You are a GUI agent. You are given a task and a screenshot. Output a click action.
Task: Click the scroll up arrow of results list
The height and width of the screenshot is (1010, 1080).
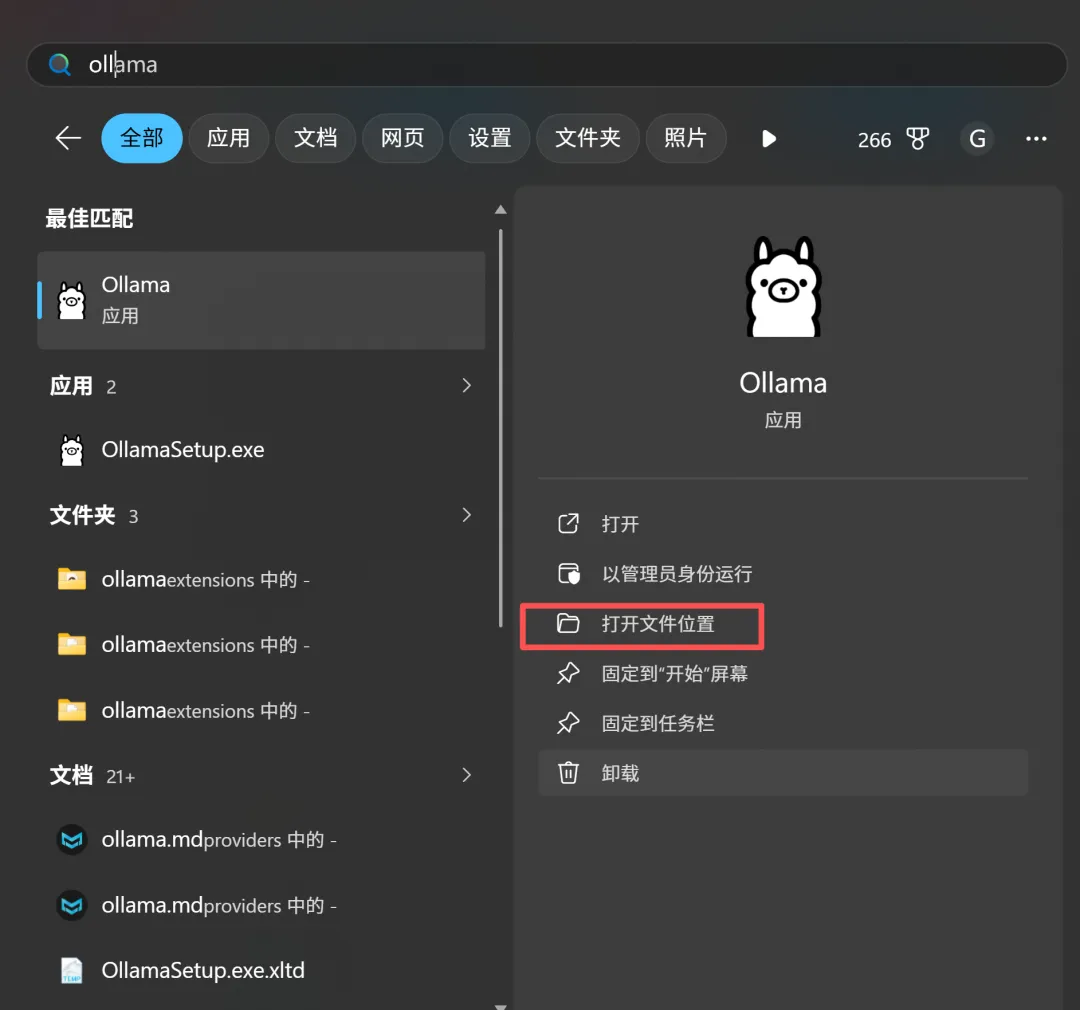[x=501, y=209]
